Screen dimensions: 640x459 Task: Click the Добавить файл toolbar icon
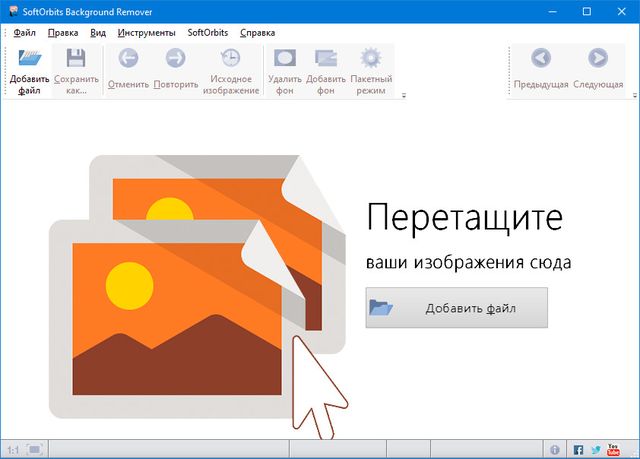click(29, 61)
